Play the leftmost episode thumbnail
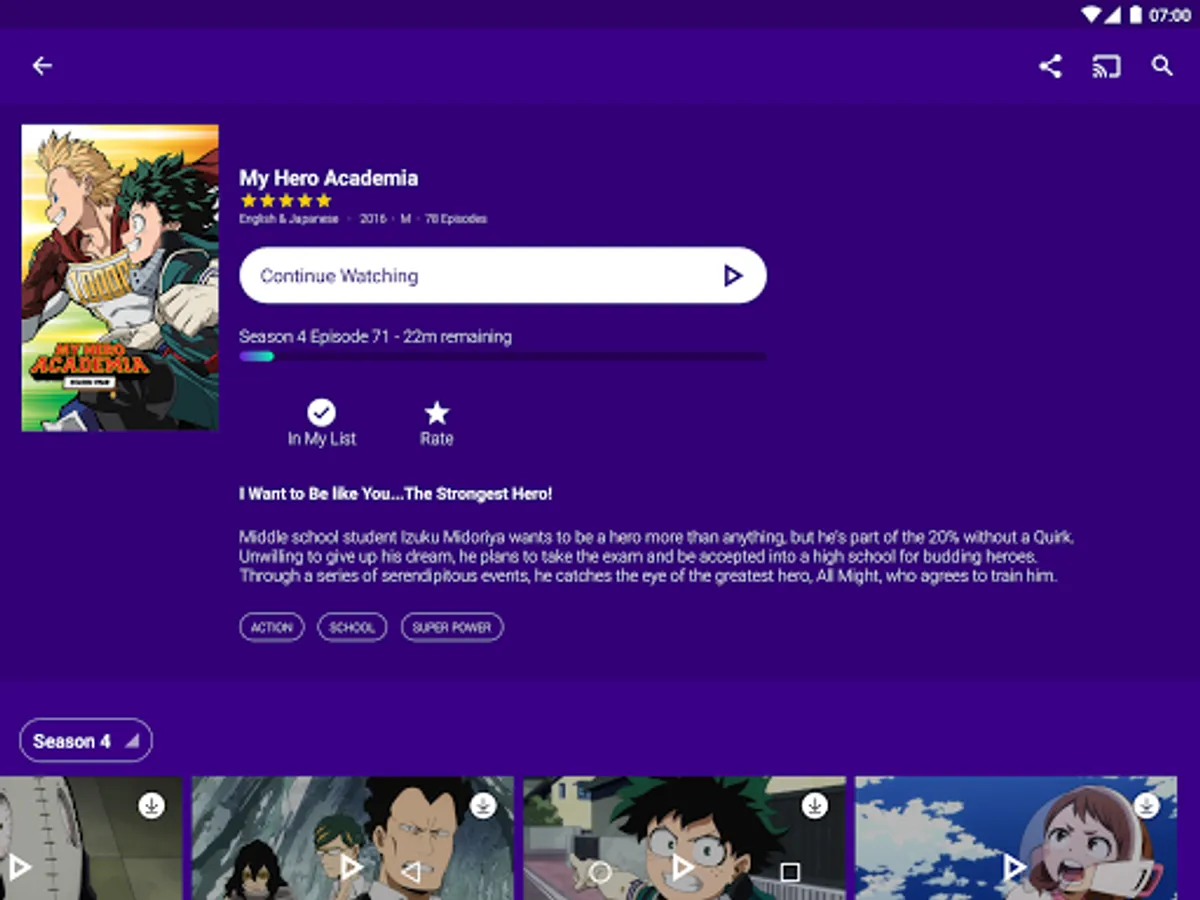Viewport: 1200px width, 900px height. (x=20, y=867)
